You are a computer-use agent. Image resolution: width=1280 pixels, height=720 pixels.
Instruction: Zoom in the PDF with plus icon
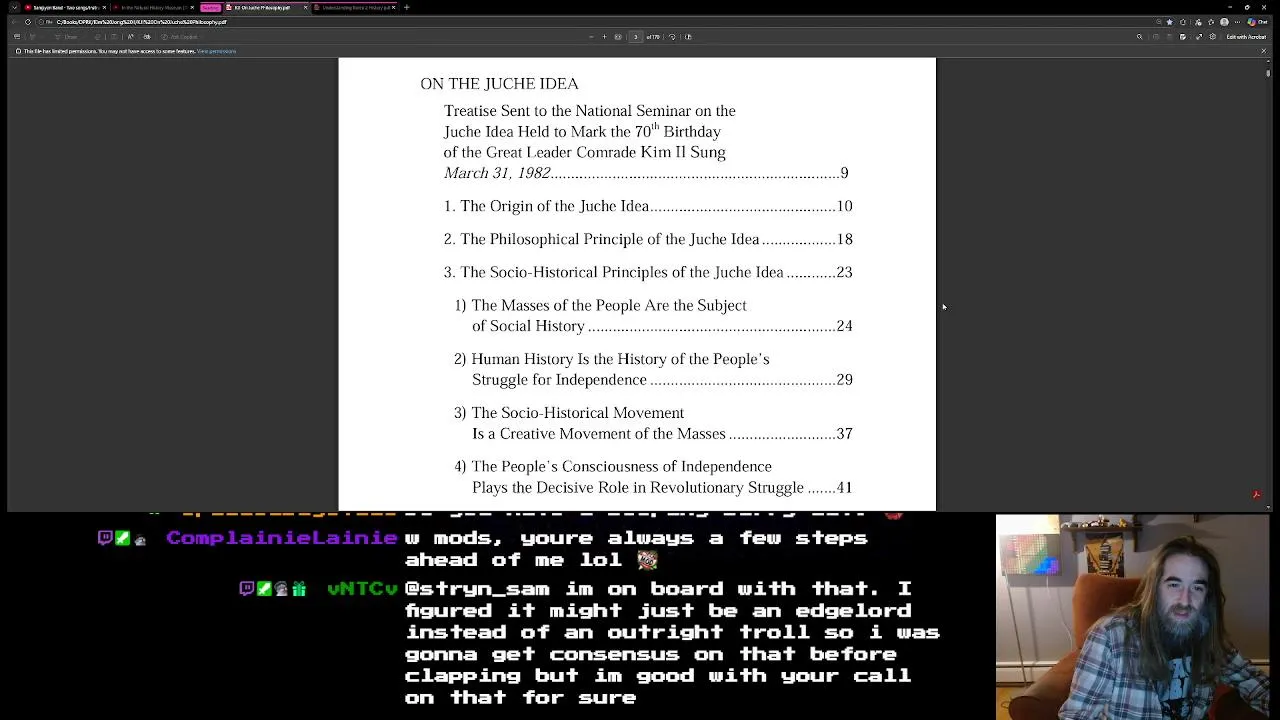tap(604, 37)
